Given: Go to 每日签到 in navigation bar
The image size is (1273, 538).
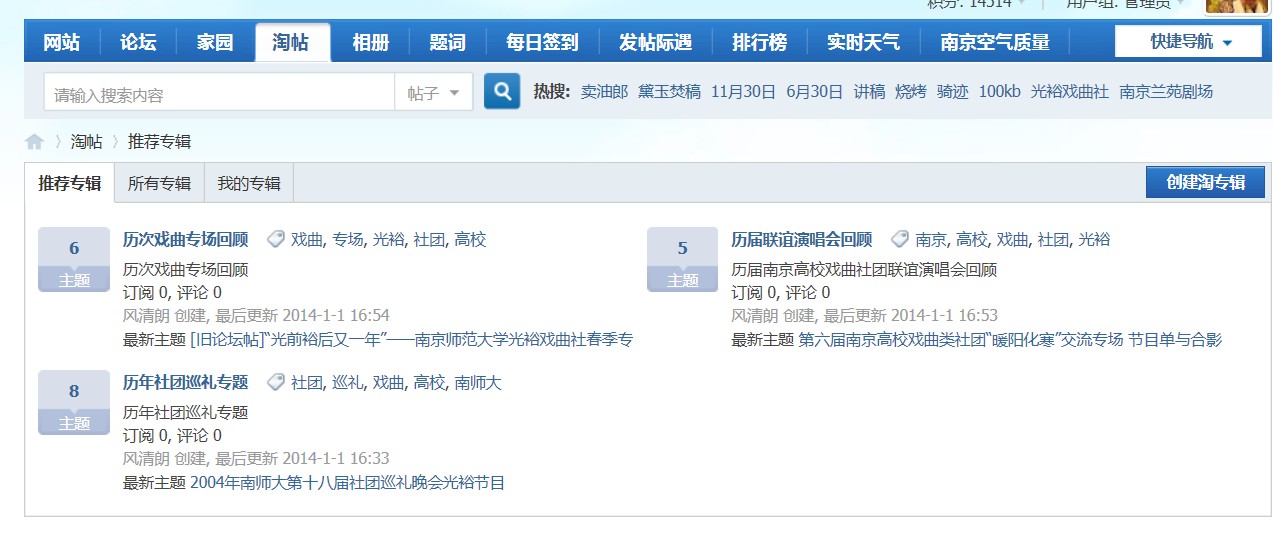Looking at the screenshot, I should [542, 42].
